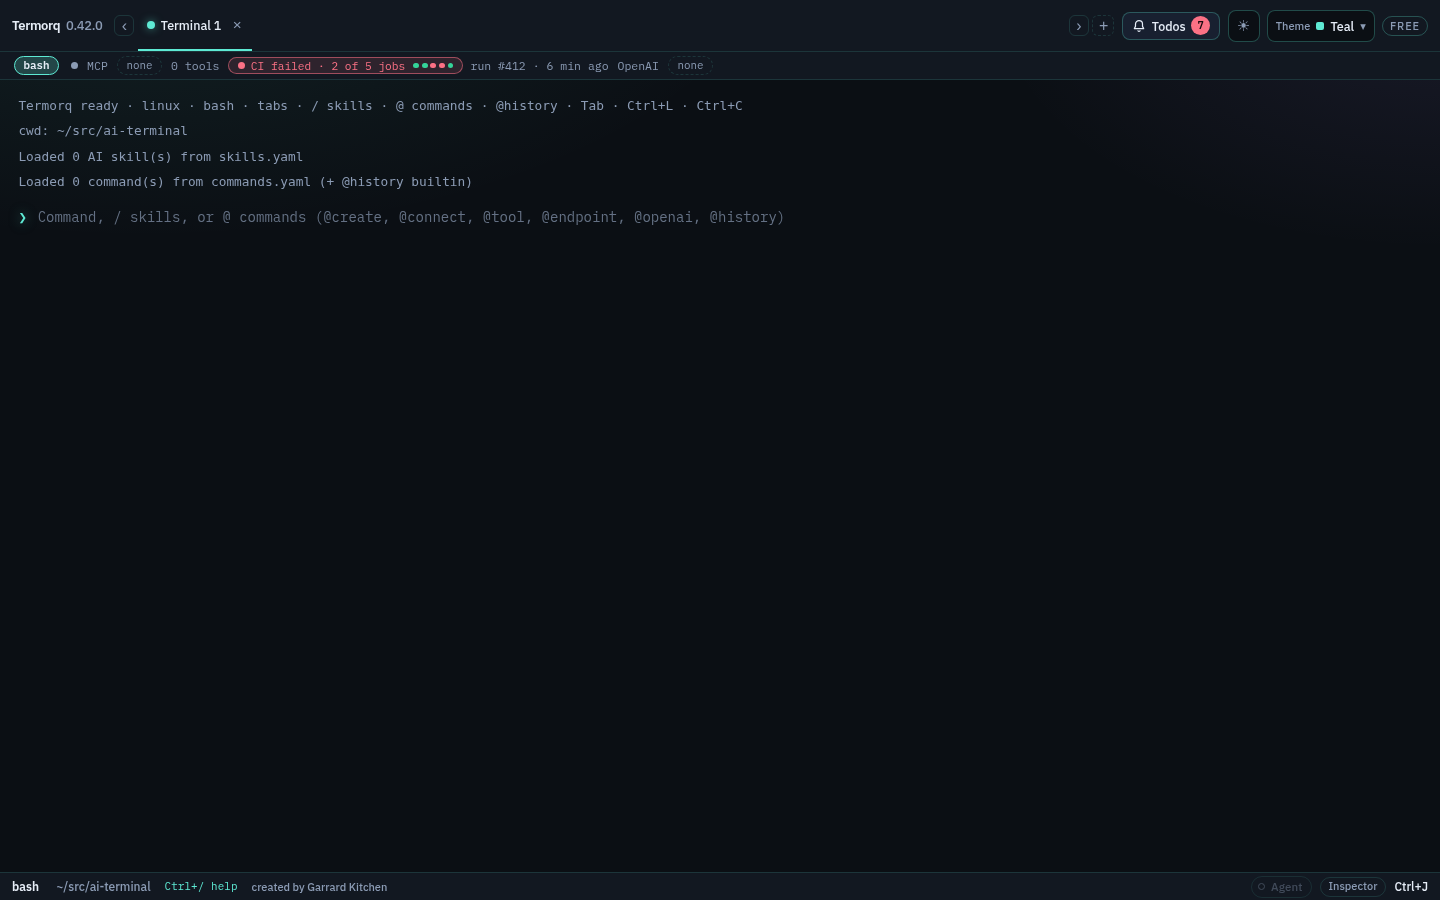
Task: Open the Todos notifications panel
Action: (1170, 26)
